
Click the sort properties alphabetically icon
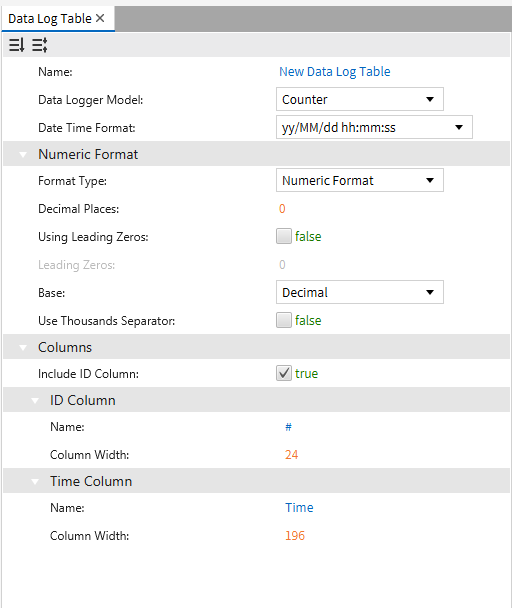(17, 45)
